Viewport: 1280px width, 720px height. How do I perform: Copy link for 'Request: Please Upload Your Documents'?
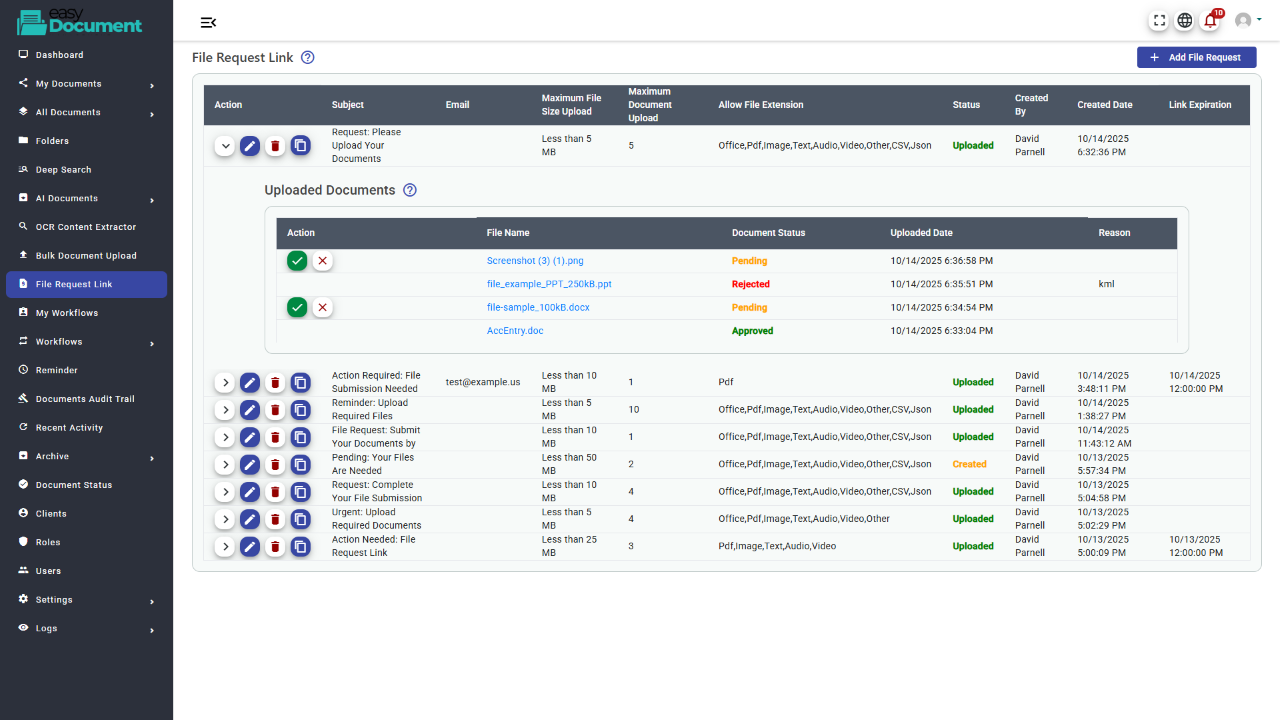click(301, 146)
